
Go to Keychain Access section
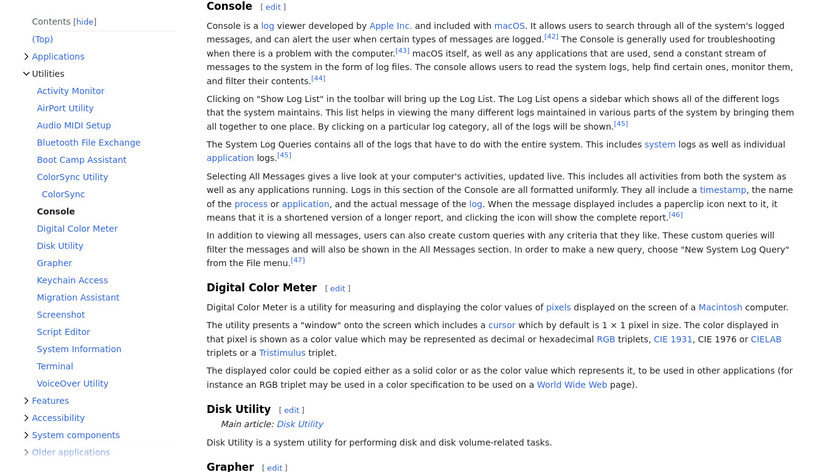click(72, 280)
